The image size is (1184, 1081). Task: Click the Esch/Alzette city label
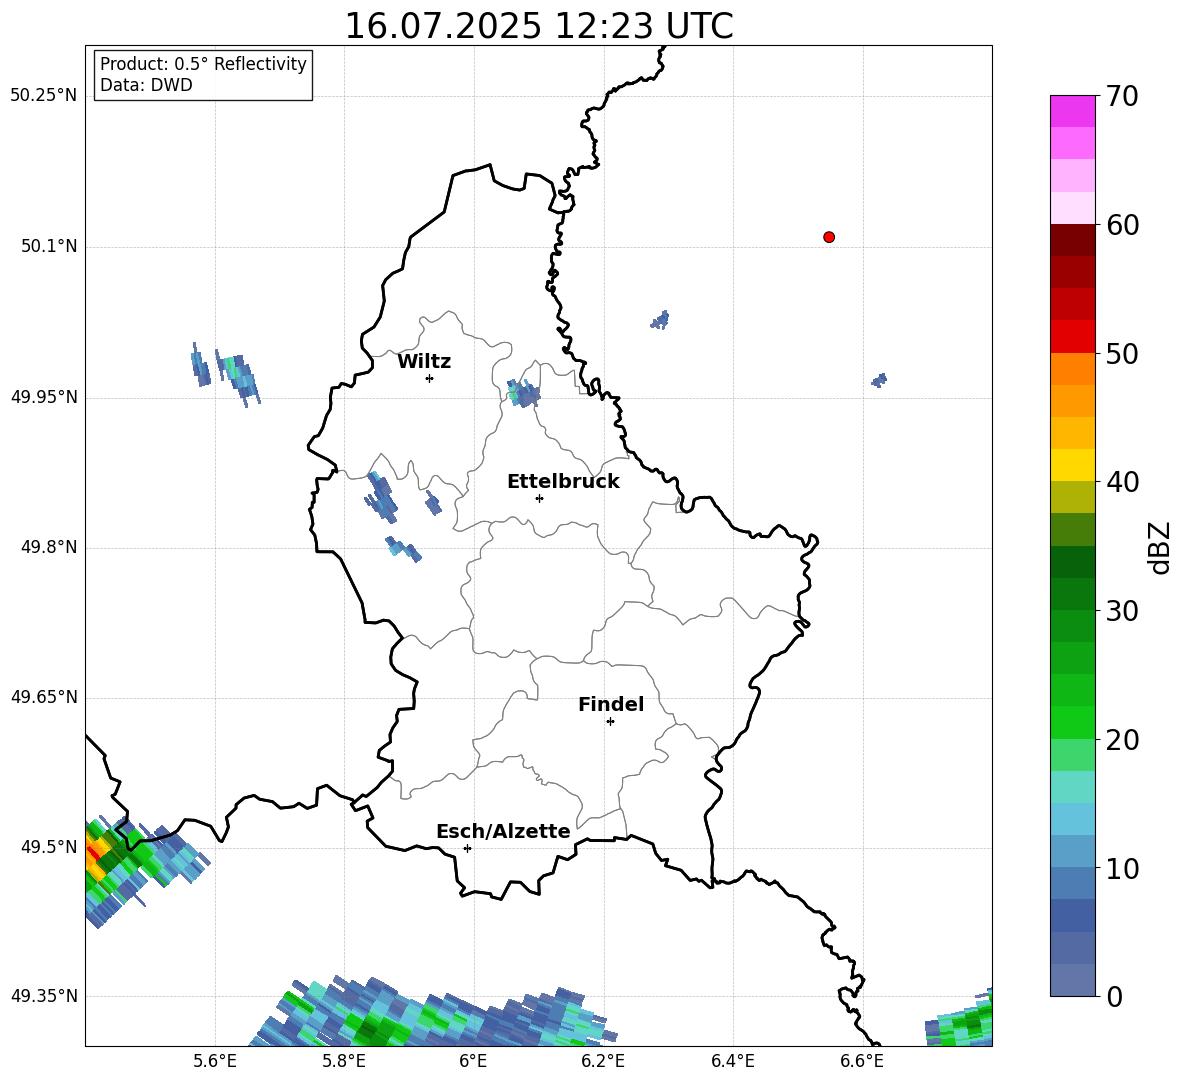click(x=503, y=831)
